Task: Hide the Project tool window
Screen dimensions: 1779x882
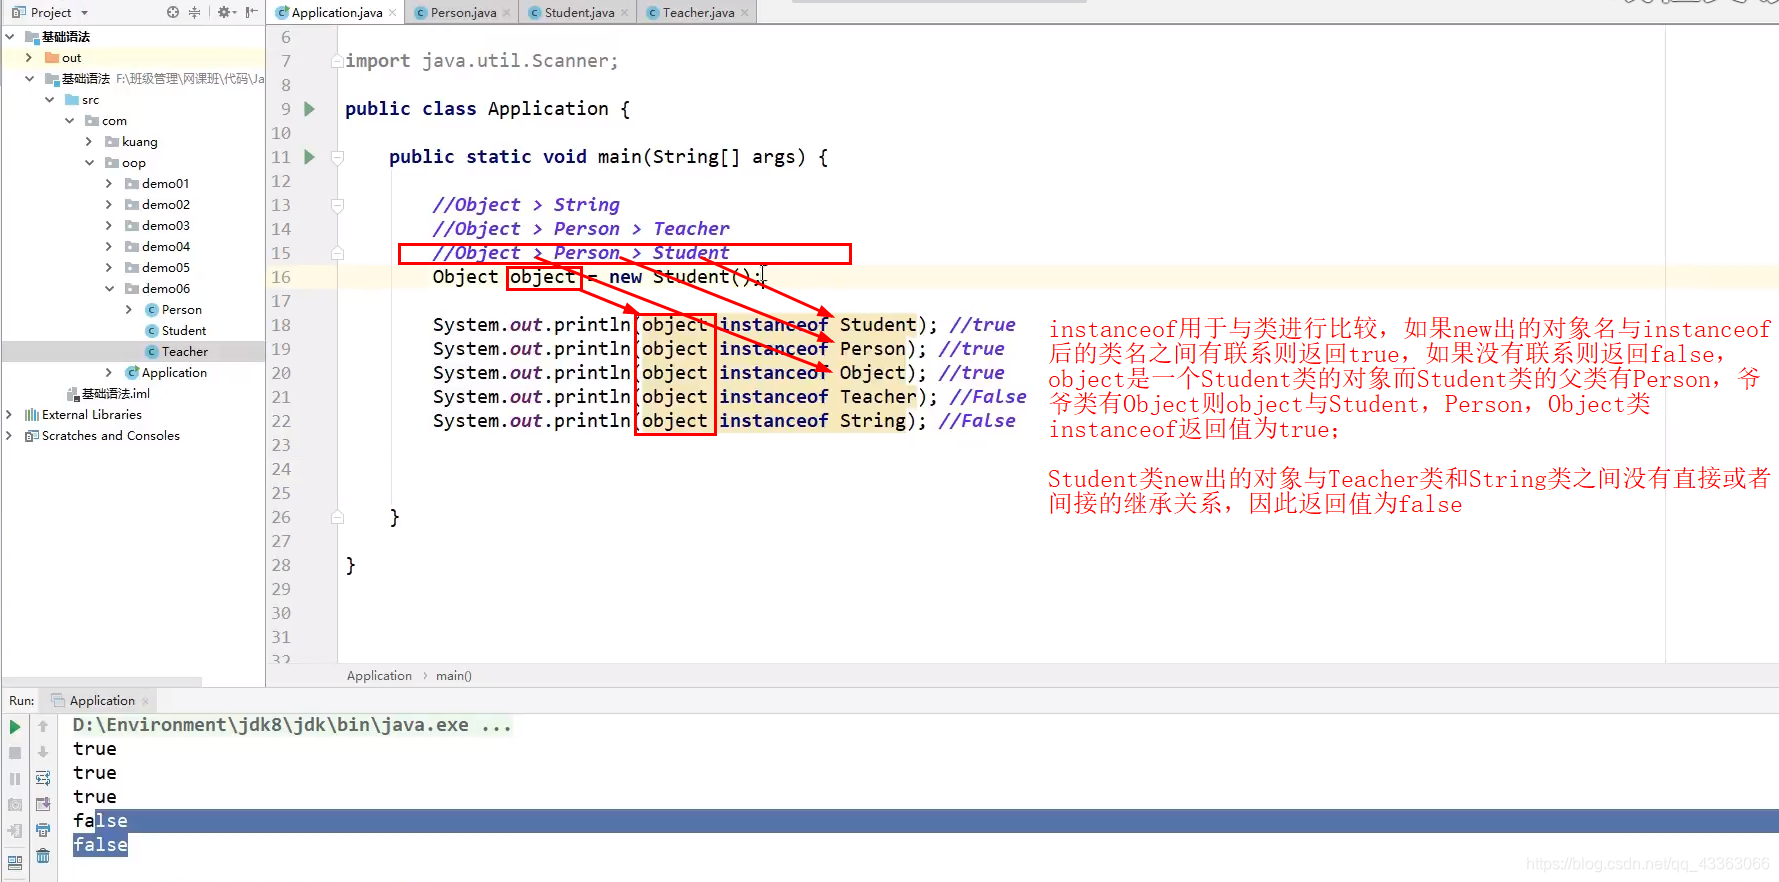Action: (251, 12)
